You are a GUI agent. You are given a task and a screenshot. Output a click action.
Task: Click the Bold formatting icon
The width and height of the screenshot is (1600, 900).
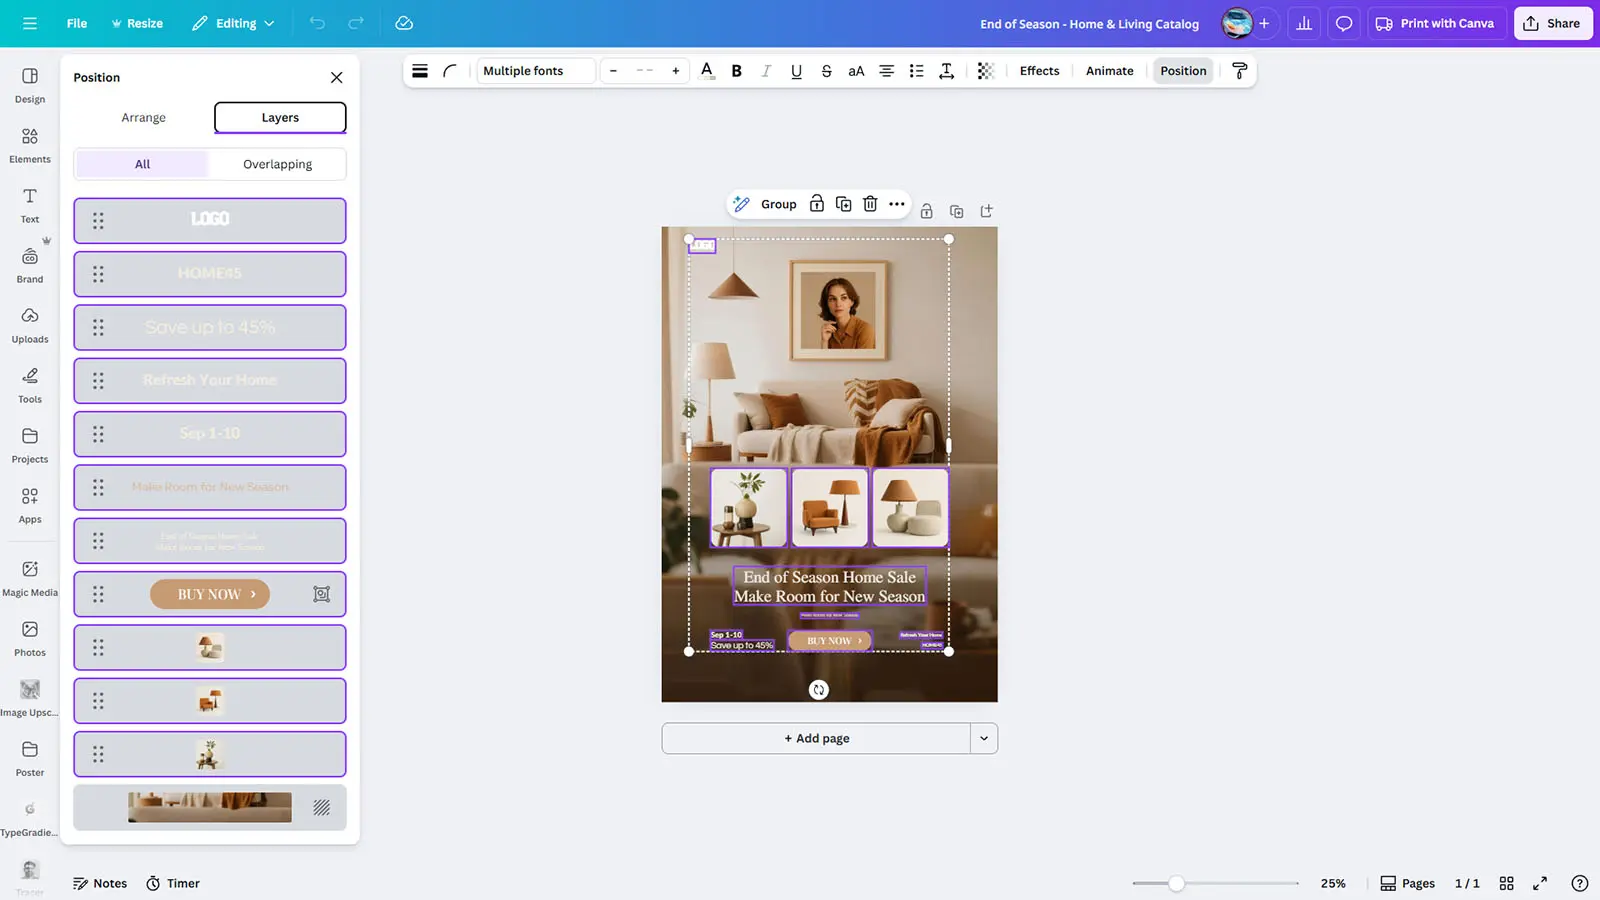(737, 71)
